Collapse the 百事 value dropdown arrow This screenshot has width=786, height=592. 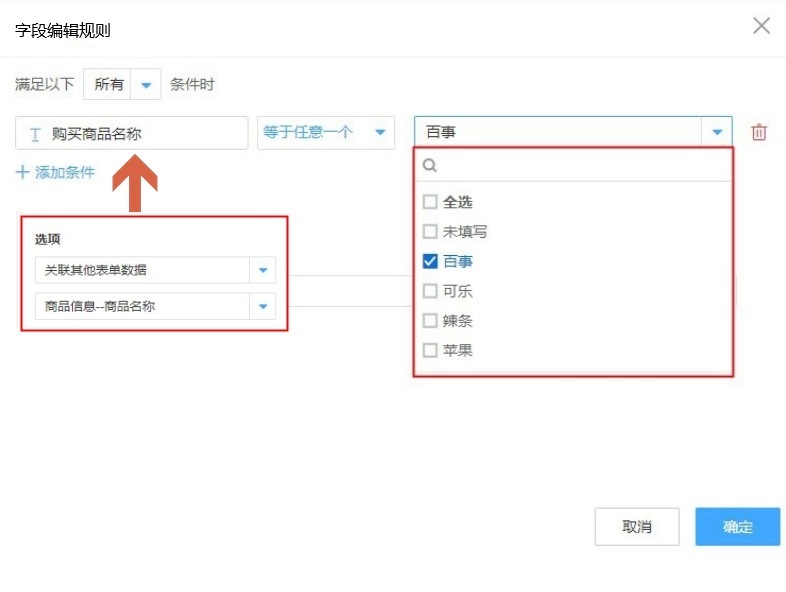pos(717,133)
